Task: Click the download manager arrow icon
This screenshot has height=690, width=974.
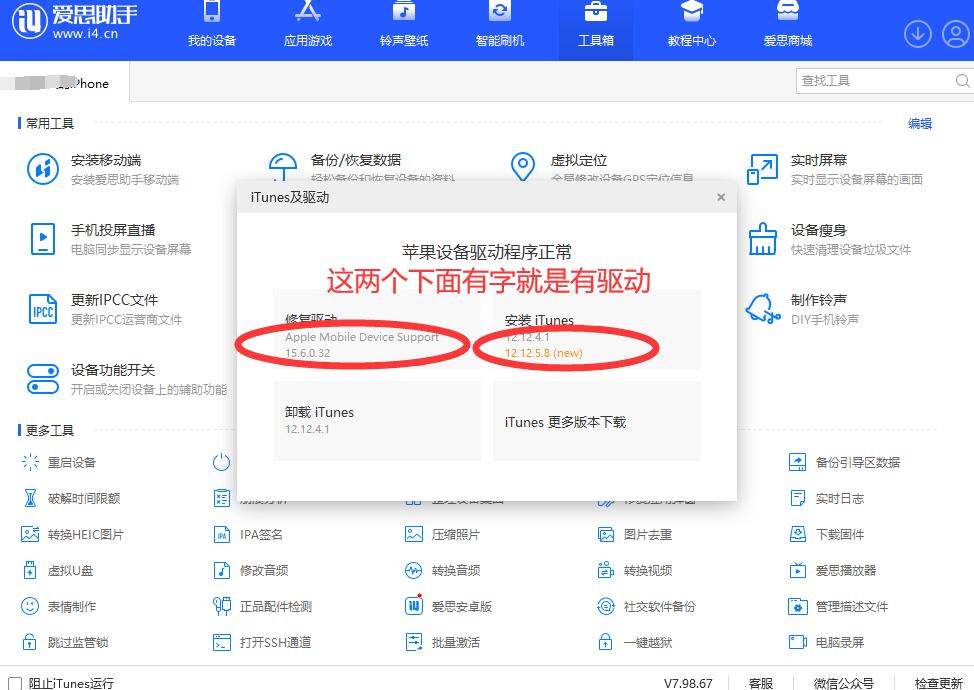Action: coord(917,34)
